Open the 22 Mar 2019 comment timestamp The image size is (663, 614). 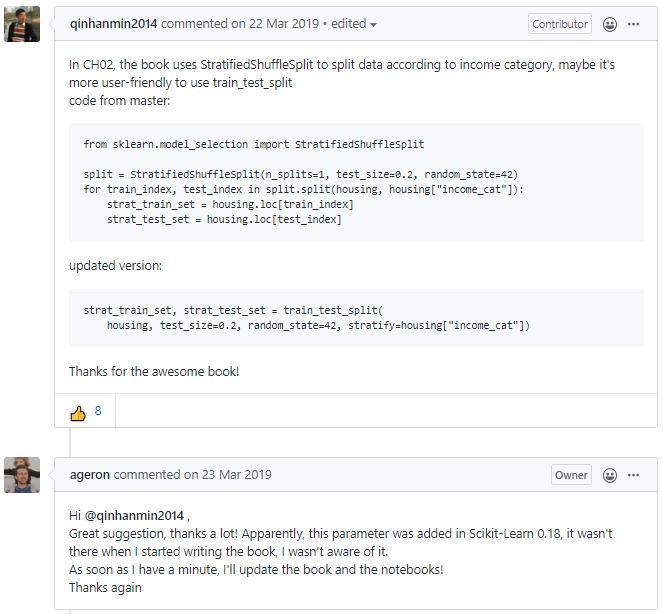click(284, 24)
